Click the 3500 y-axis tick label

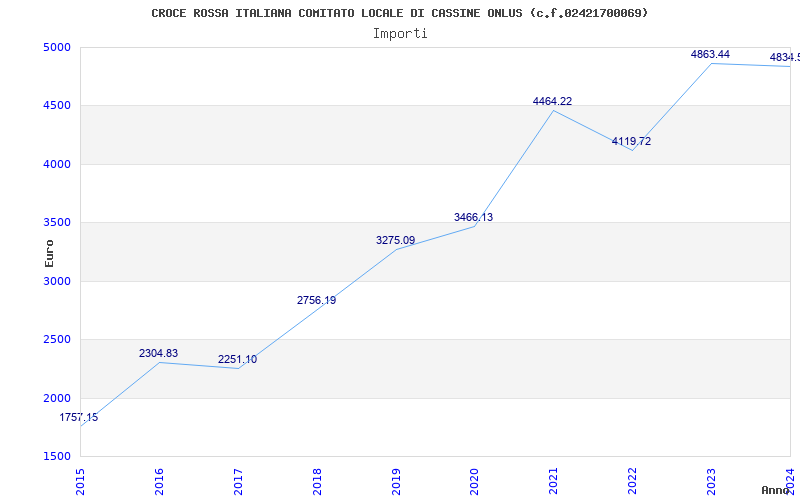57,222
